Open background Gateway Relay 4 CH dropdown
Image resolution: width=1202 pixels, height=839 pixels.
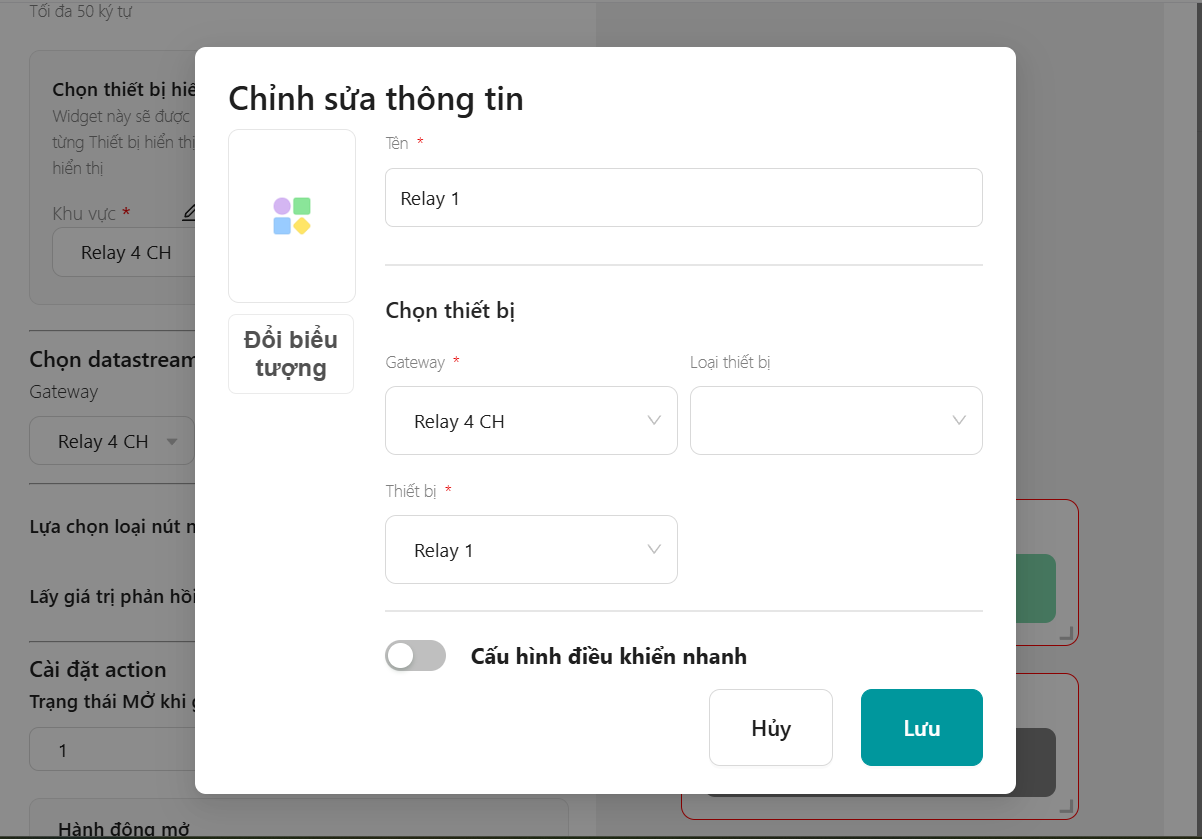pos(112,441)
